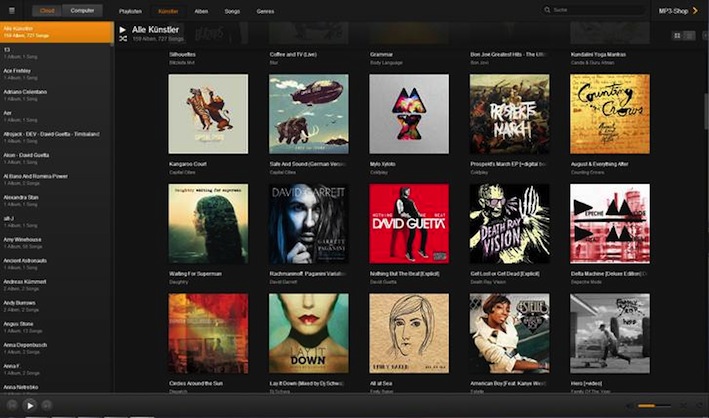The width and height of the screenshot is (709, 418).
Task: Open Waiting For Superman album cover
Action: click(x=208, y=223)
